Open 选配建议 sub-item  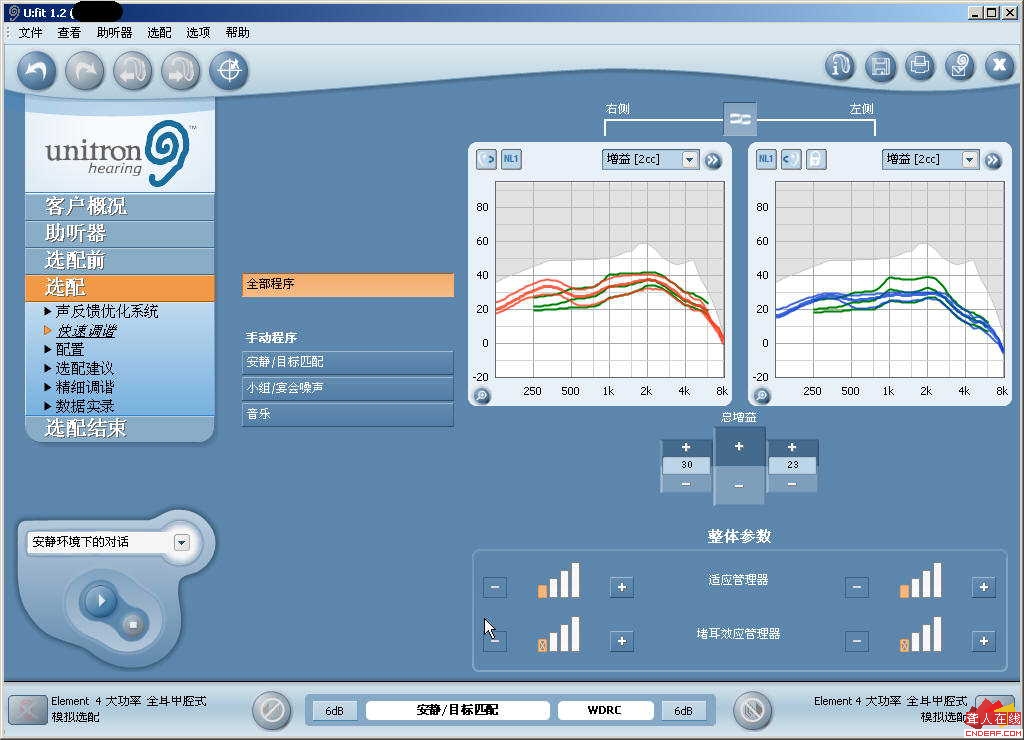tap(84, 368)
